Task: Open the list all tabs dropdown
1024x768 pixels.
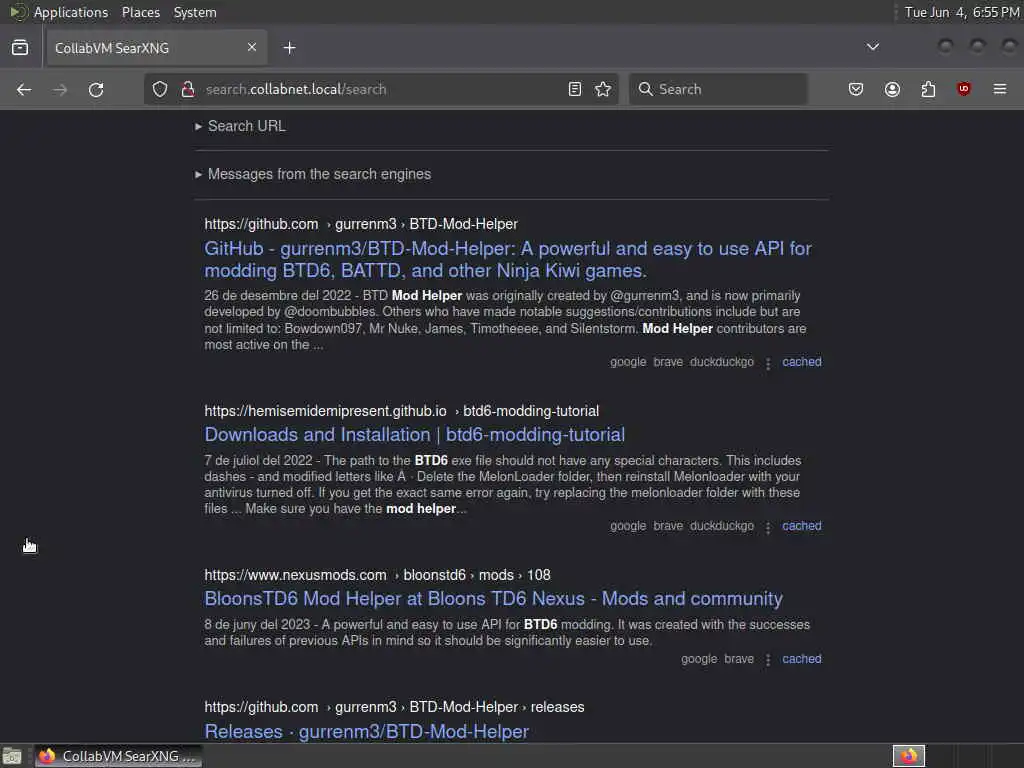Action: click(x=872, y=47)
